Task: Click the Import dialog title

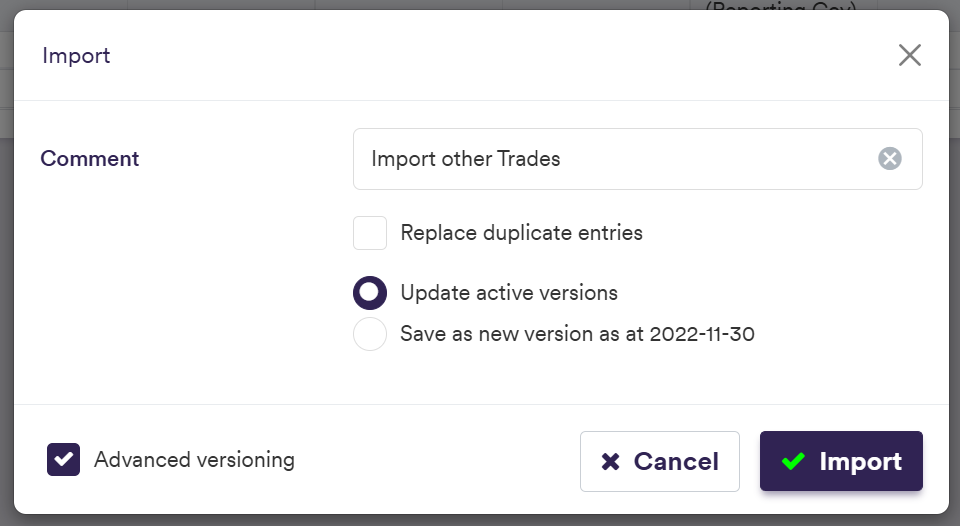Action: coord(76,56)
